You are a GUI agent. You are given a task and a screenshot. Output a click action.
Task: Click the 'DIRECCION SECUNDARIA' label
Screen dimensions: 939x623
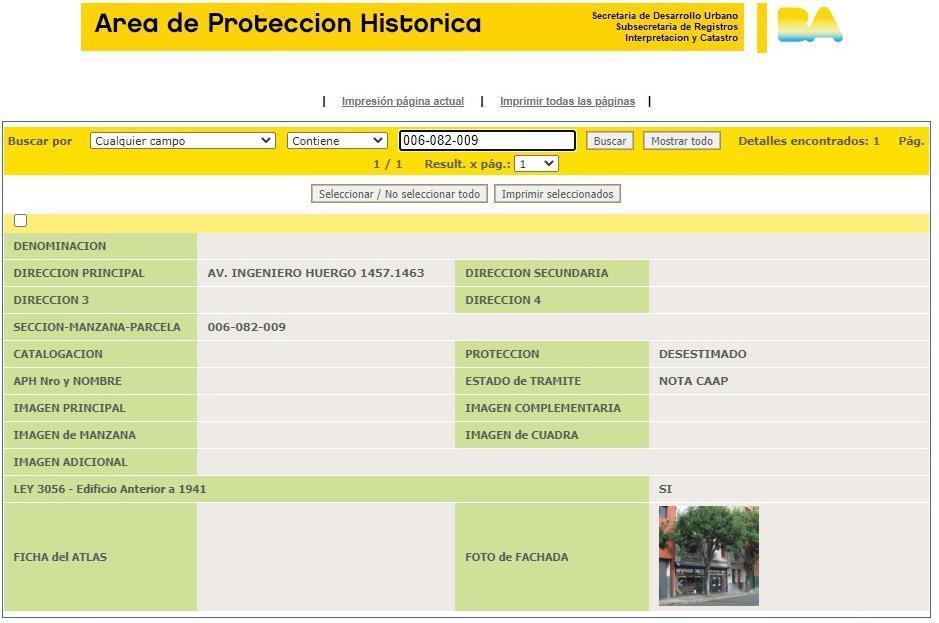(537, 273)
